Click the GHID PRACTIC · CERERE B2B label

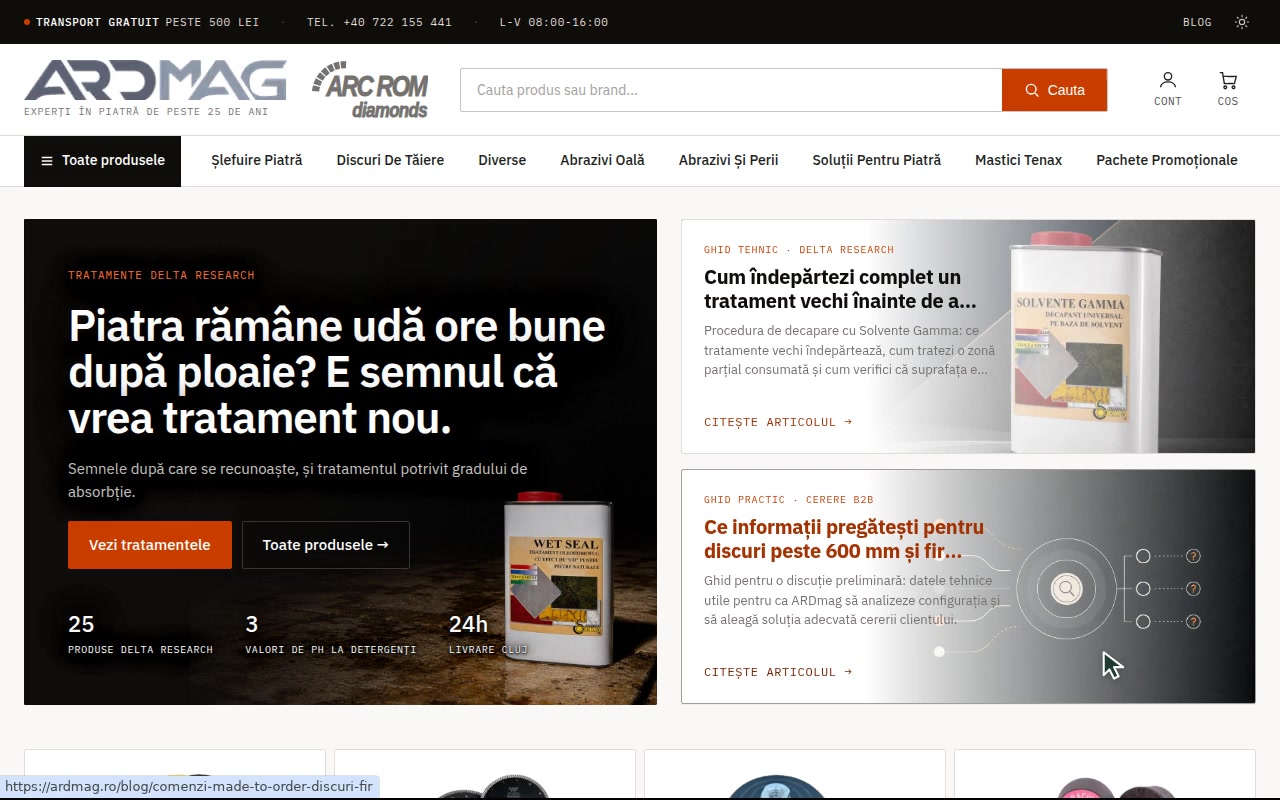click(788, 500)
